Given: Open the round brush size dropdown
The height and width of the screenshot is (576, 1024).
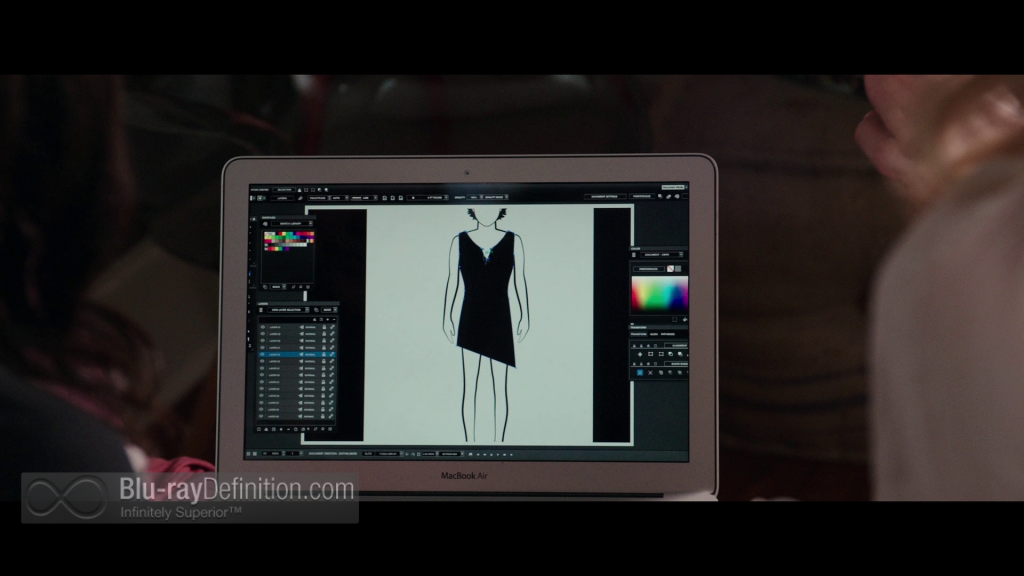Looking at the screenshot, I should point(428,198).
